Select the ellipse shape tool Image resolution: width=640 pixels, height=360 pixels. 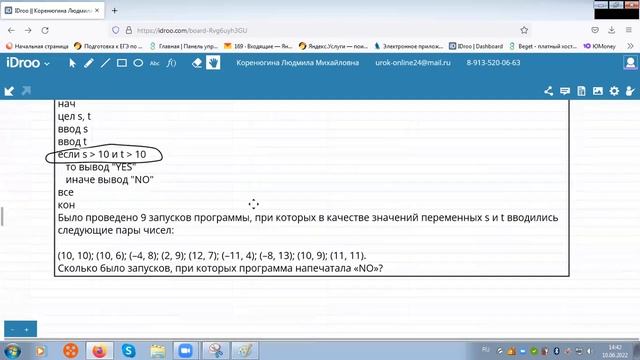pyautogui.click(x=138, y=63)
